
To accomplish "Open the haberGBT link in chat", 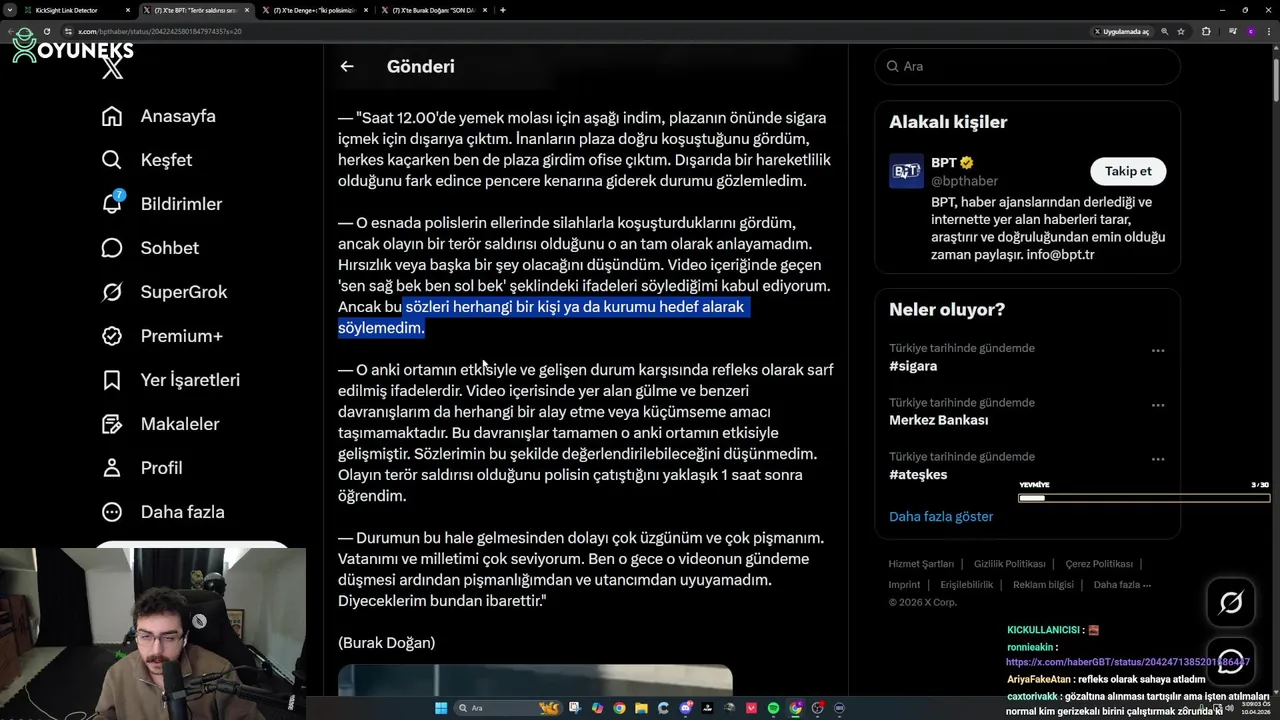I will (1128, 662).
